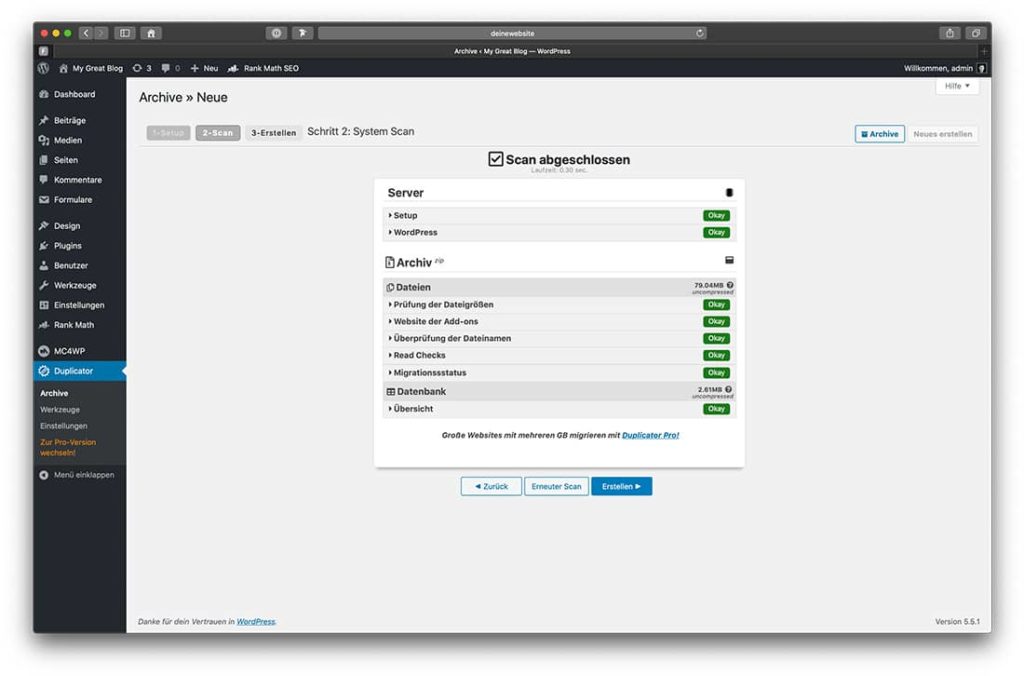Click the 2-Scan step button

pyautogui.click(x=217, y=133)
